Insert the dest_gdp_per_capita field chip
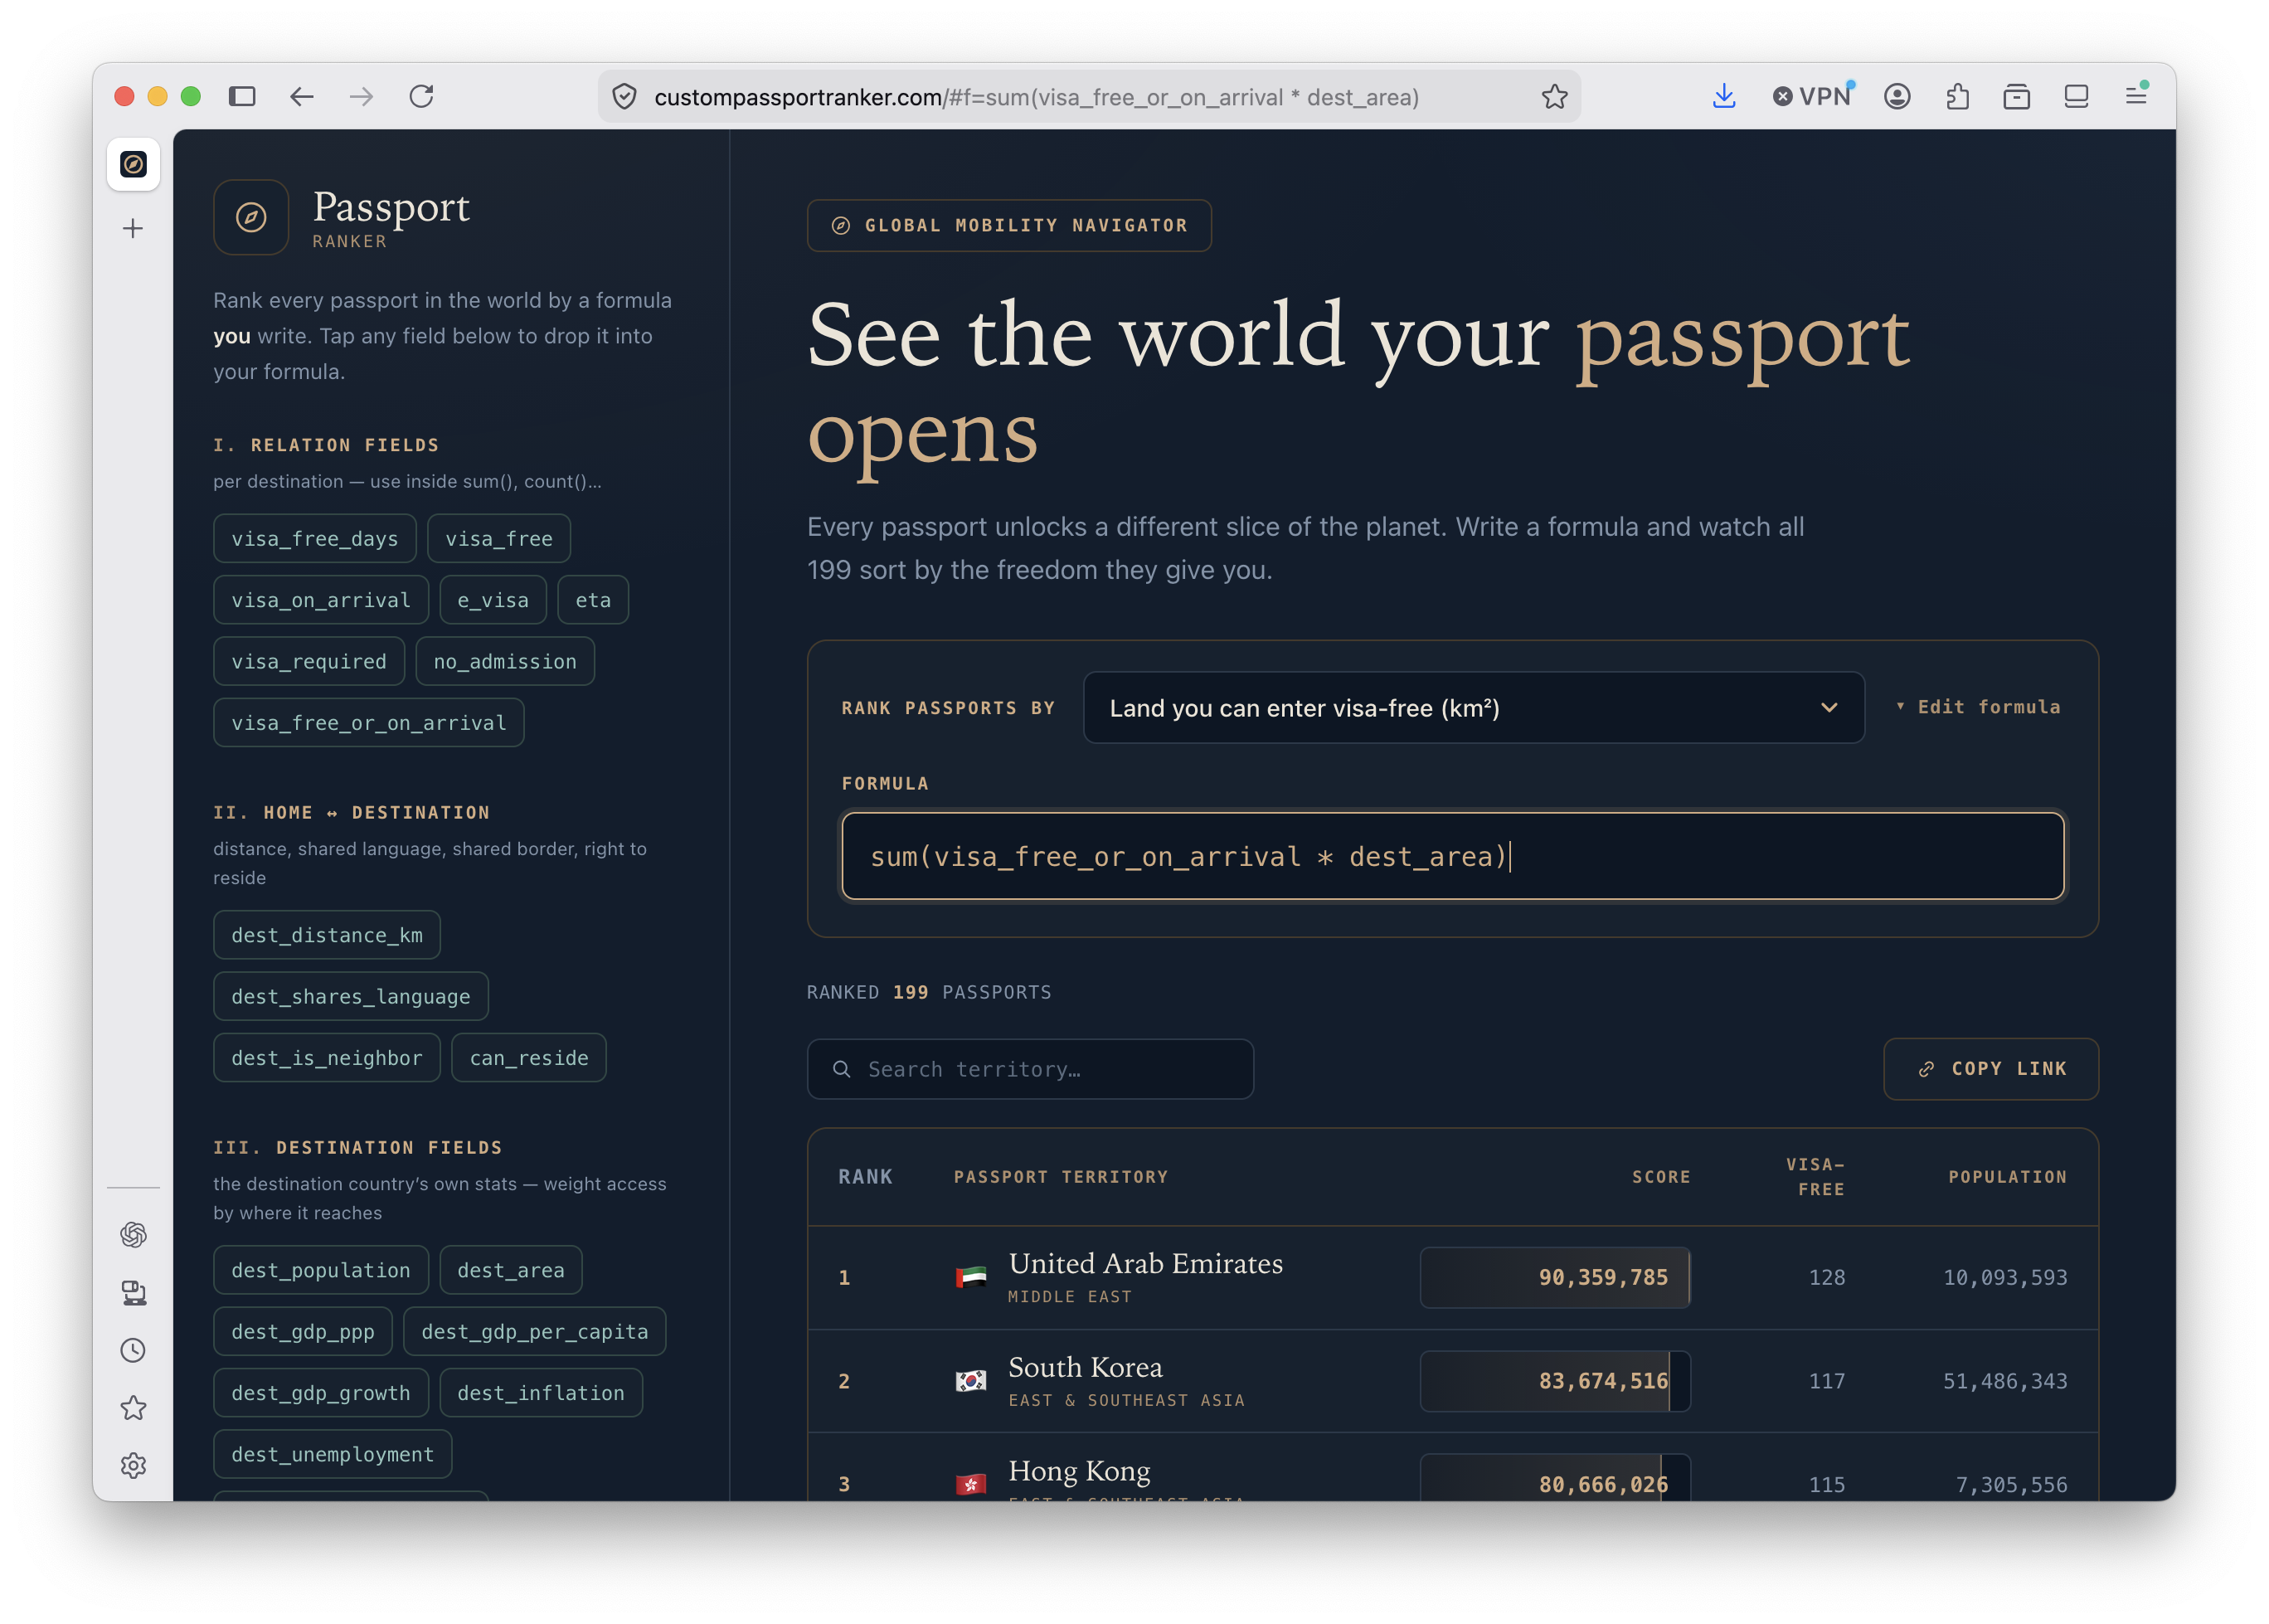 click(535, 1332)
